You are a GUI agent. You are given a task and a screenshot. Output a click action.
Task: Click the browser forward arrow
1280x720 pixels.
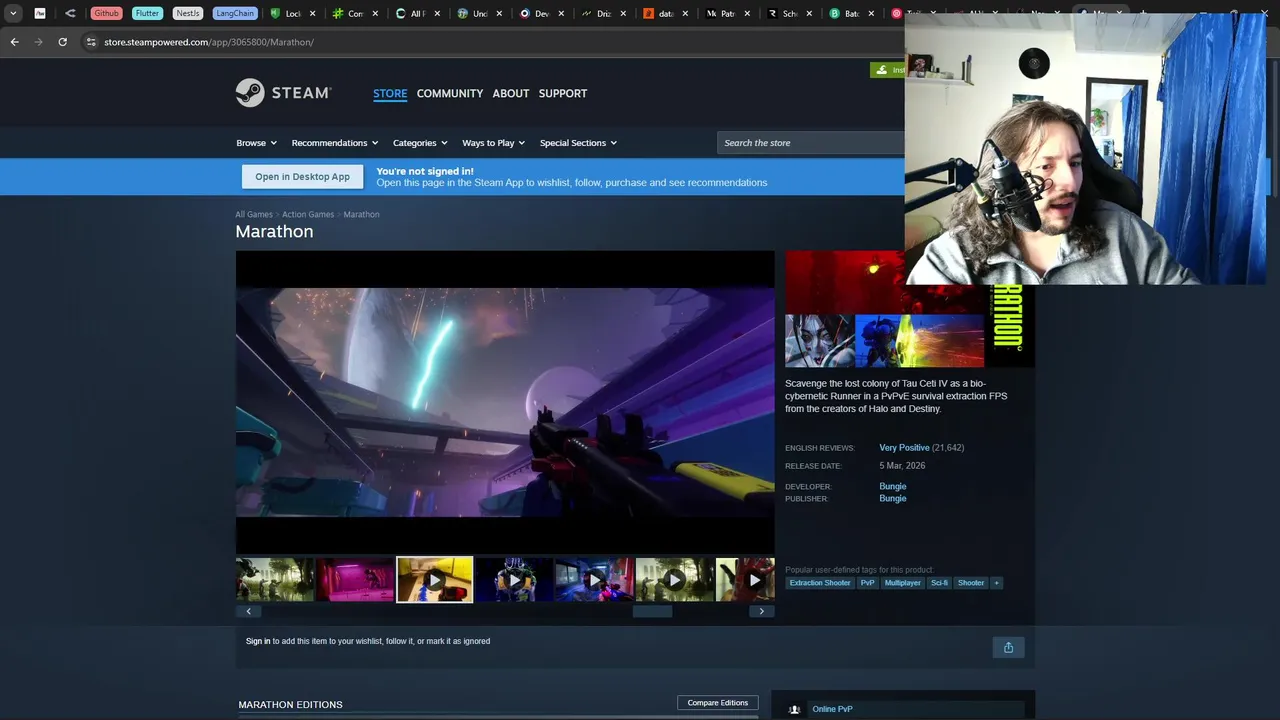point(38,42)
